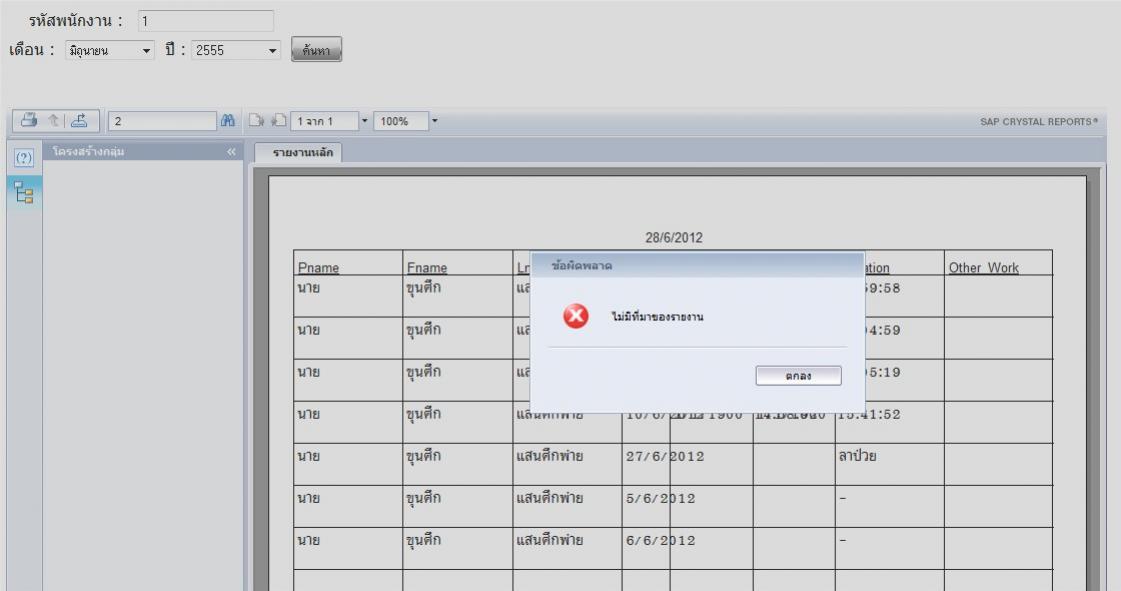Open the parameters panel icon
Screen dimensions: 1121x591
point(24,158)
